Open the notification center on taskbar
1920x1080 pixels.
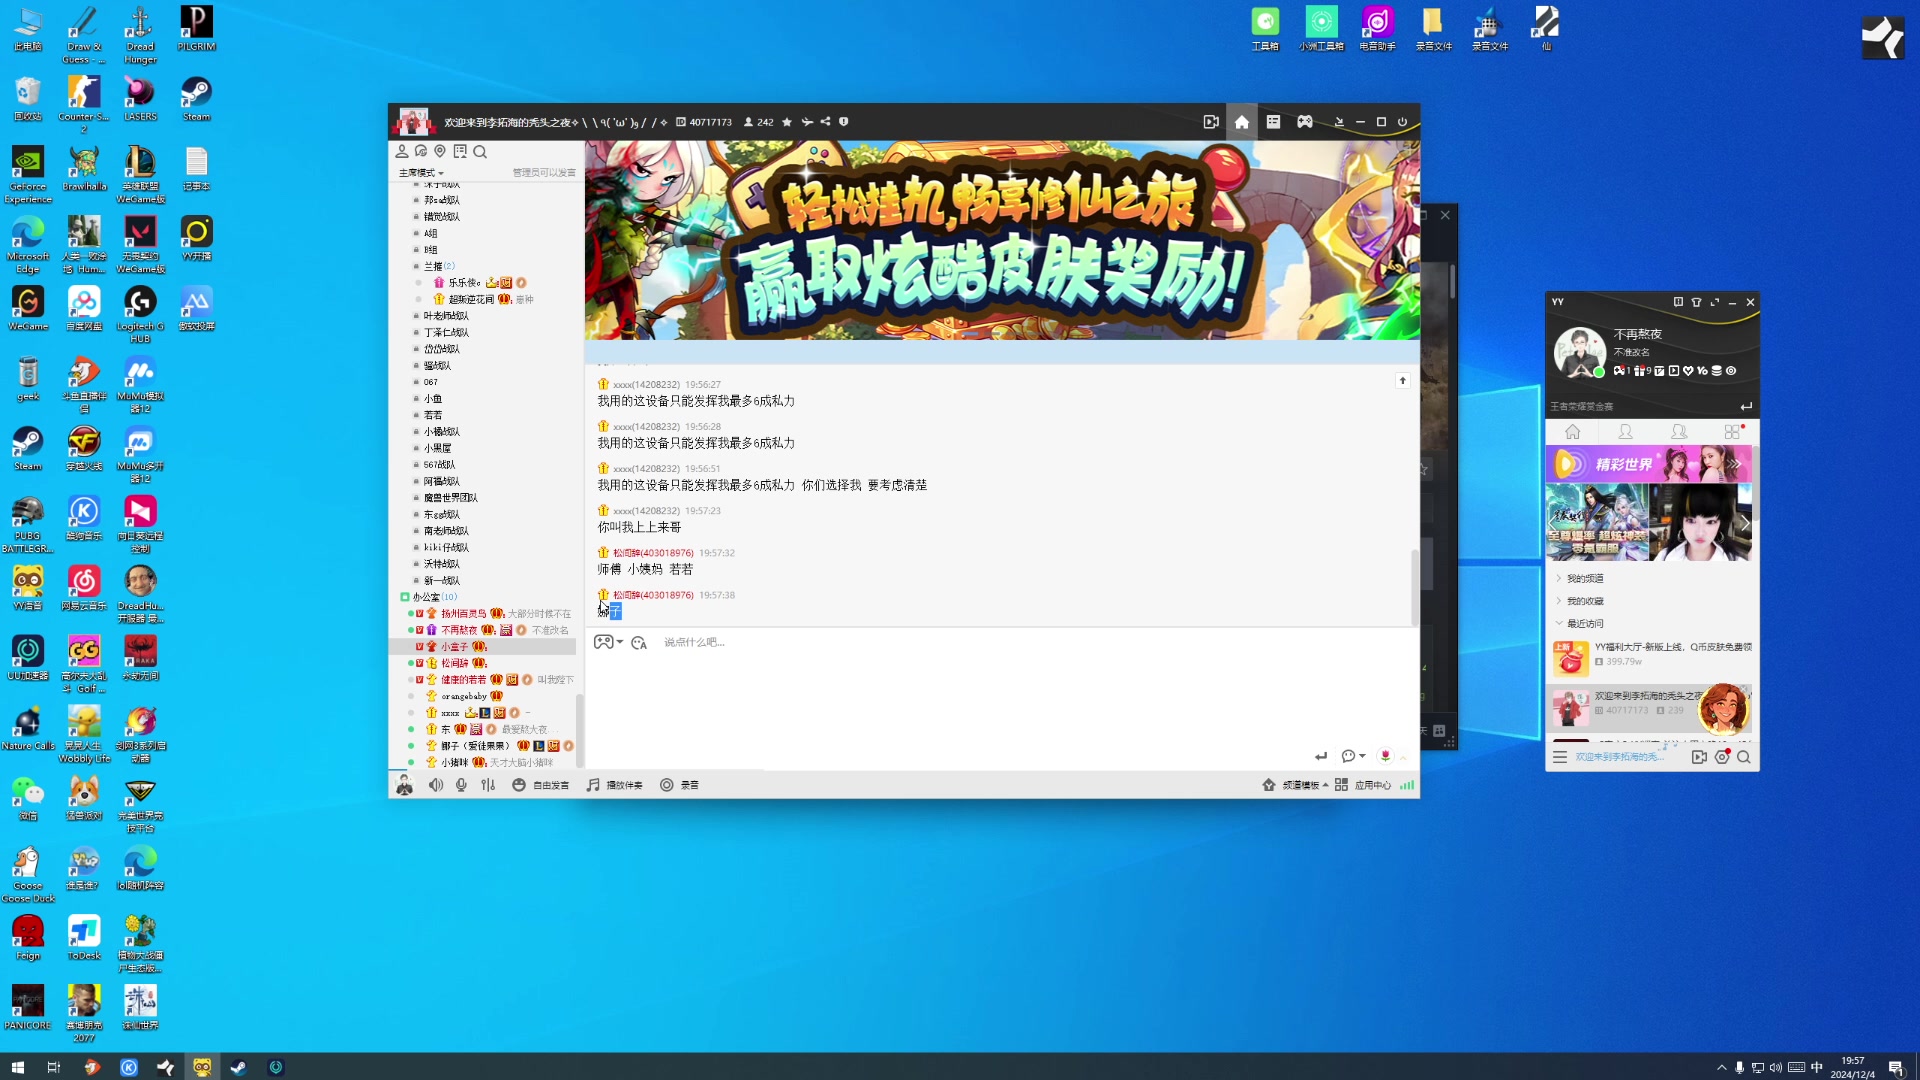coord(1896,1067)
